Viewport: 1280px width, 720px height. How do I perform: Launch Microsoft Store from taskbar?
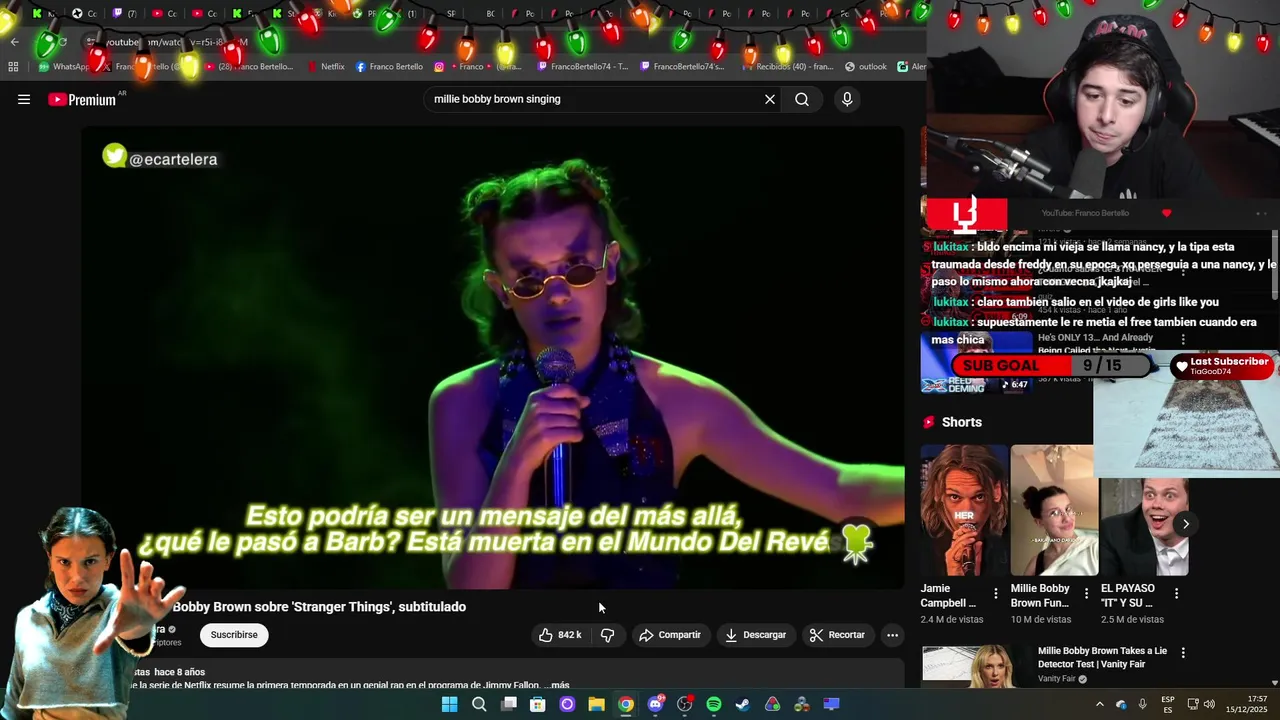538,704
